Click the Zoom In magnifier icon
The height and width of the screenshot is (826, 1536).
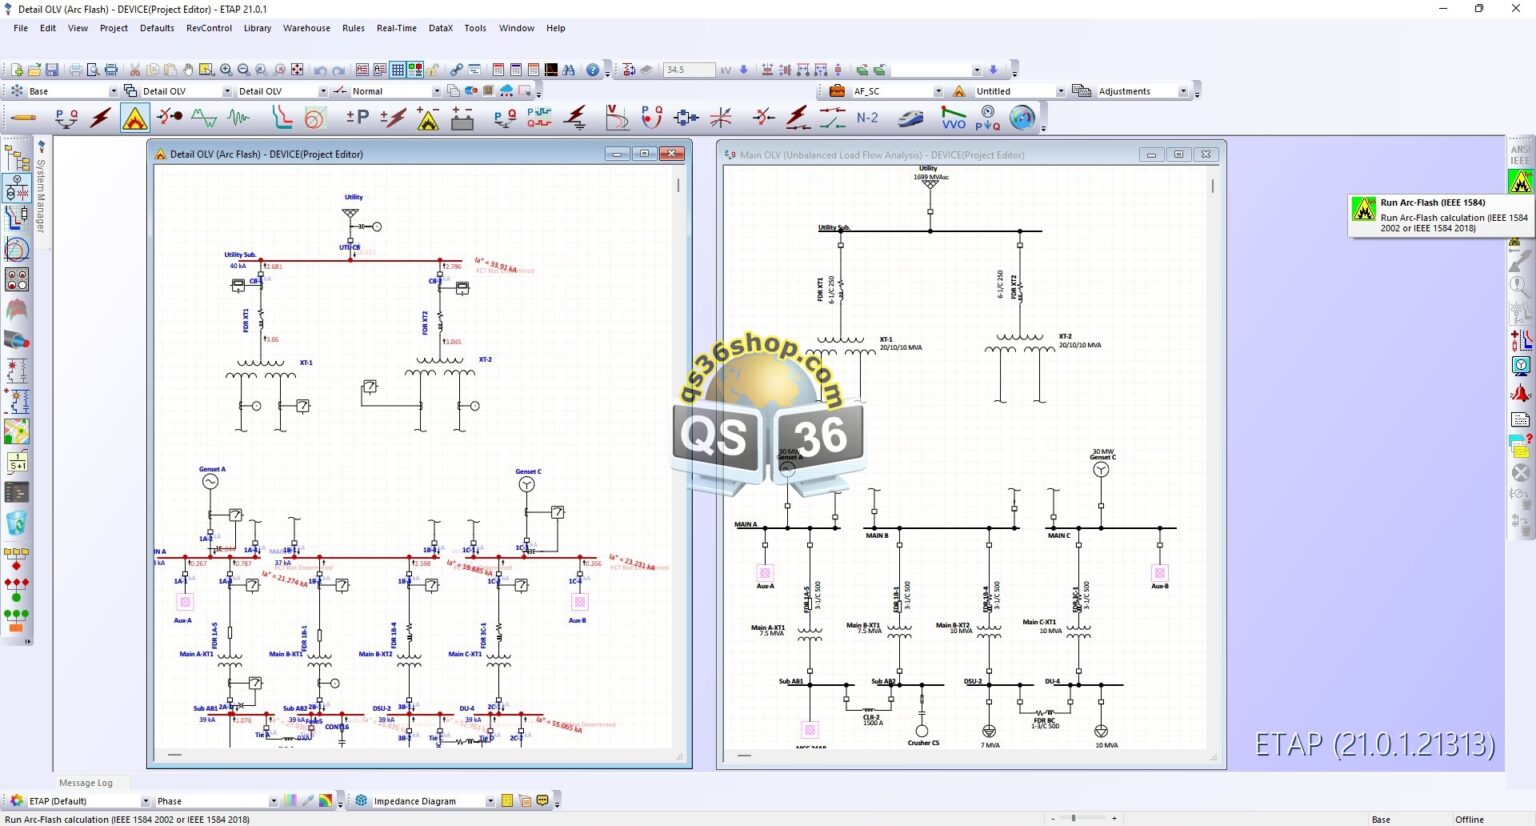click(x=226, y=70)
